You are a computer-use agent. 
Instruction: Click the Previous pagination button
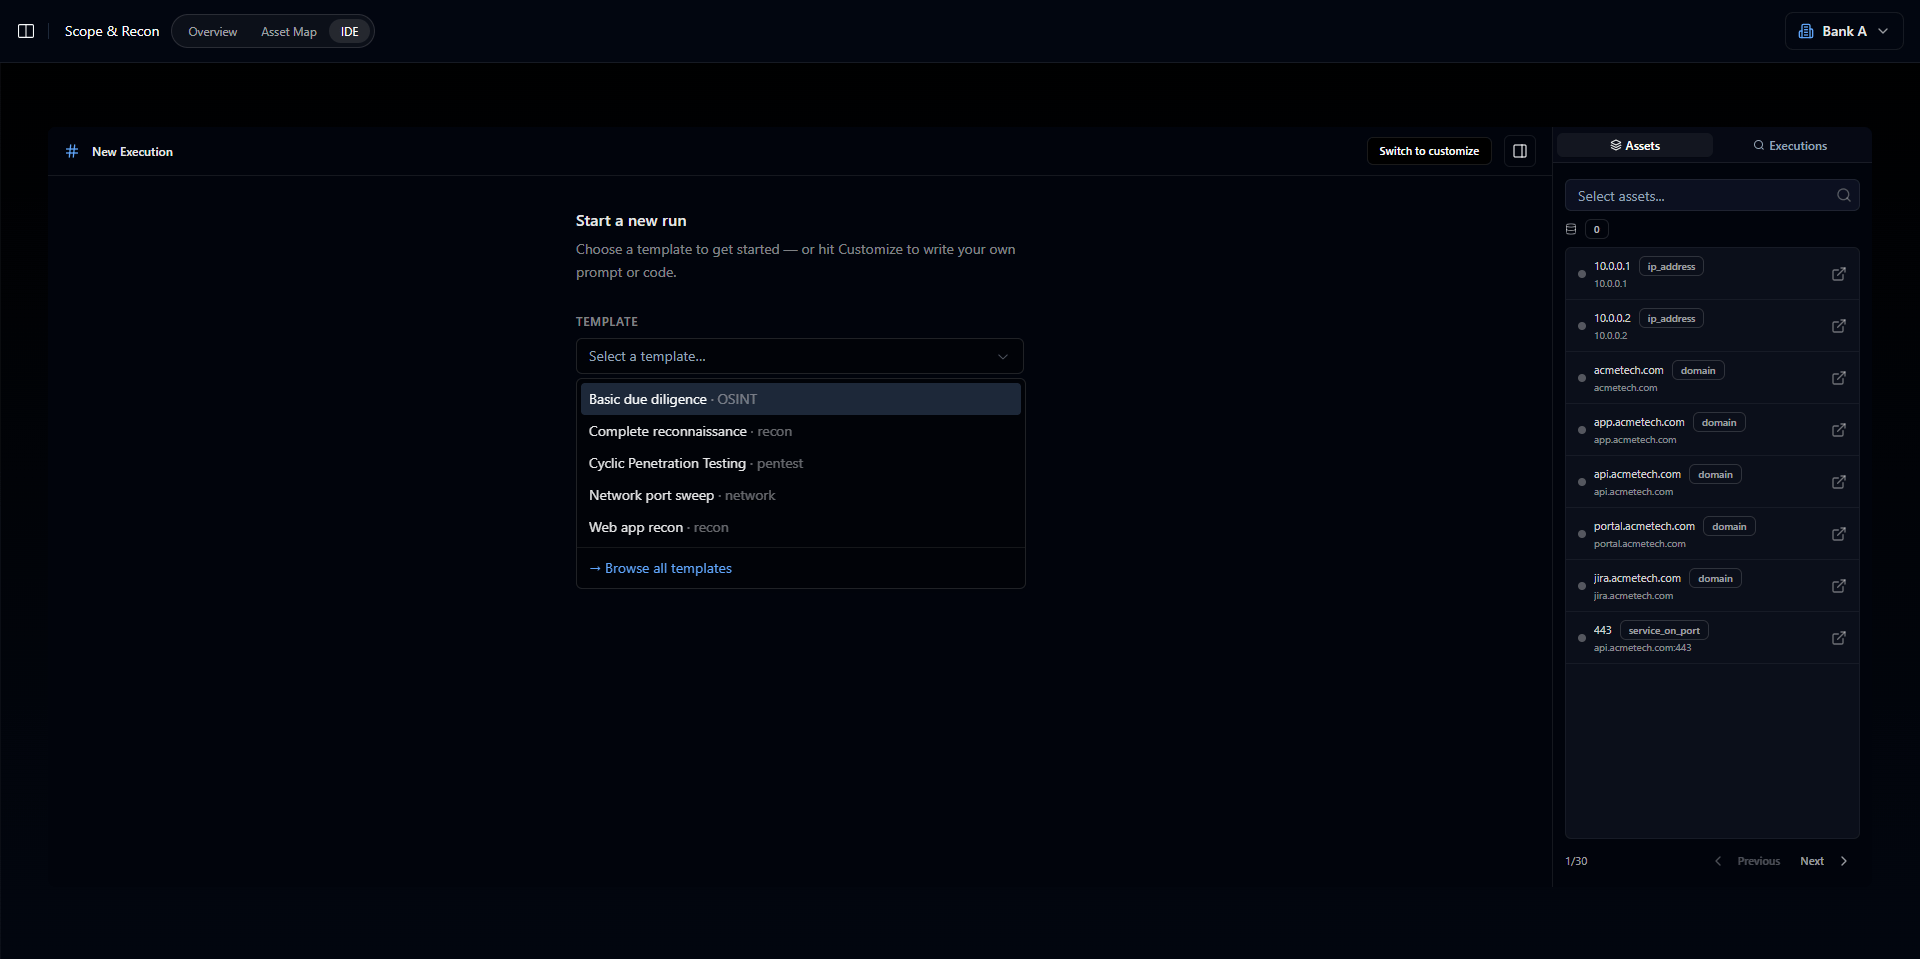click(x=1747, y=861)
